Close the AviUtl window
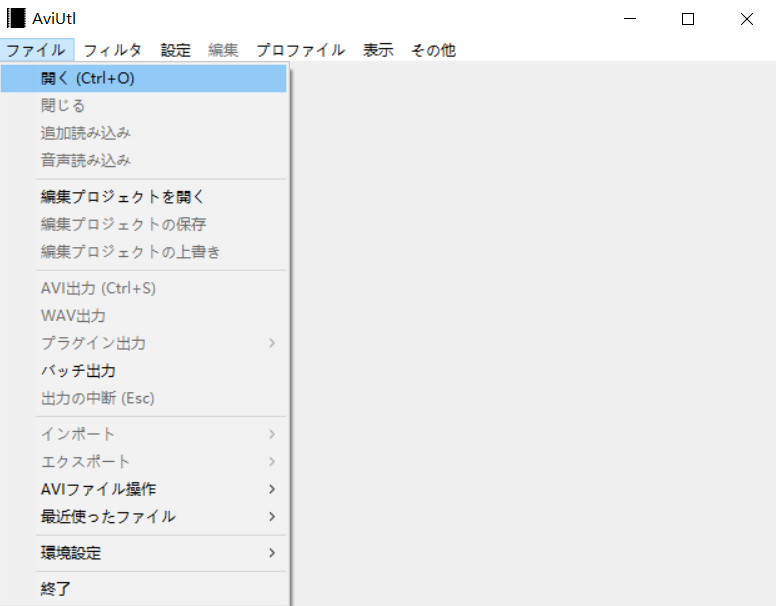The image size is (776, 606). pos(746,19)
